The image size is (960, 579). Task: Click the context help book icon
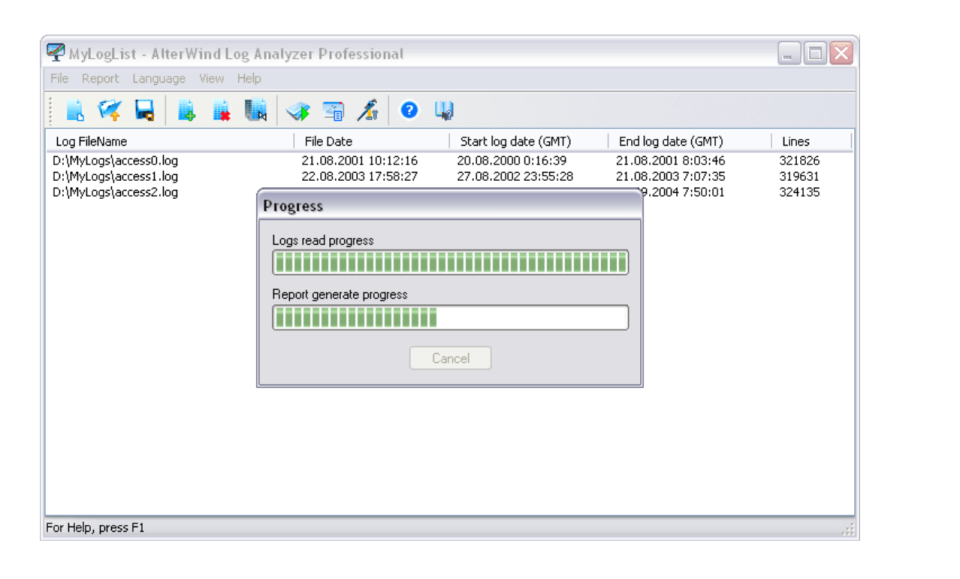pyautogui.click(x=444, y=111)
